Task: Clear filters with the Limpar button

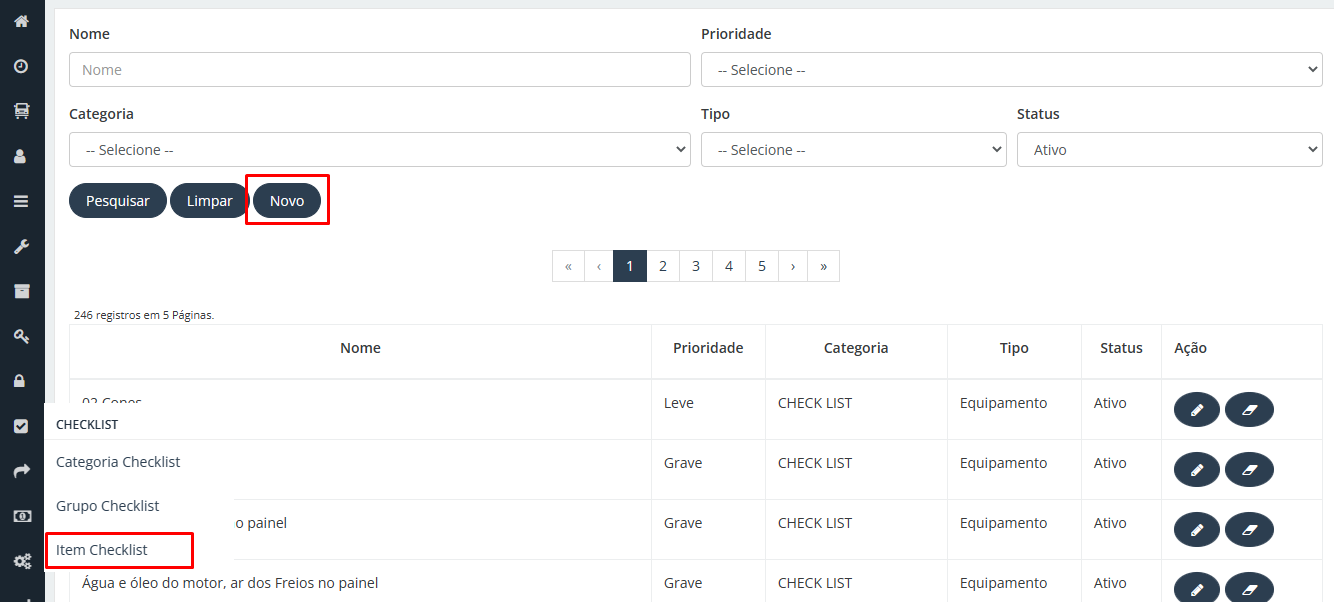Action: tap(210, 201)
